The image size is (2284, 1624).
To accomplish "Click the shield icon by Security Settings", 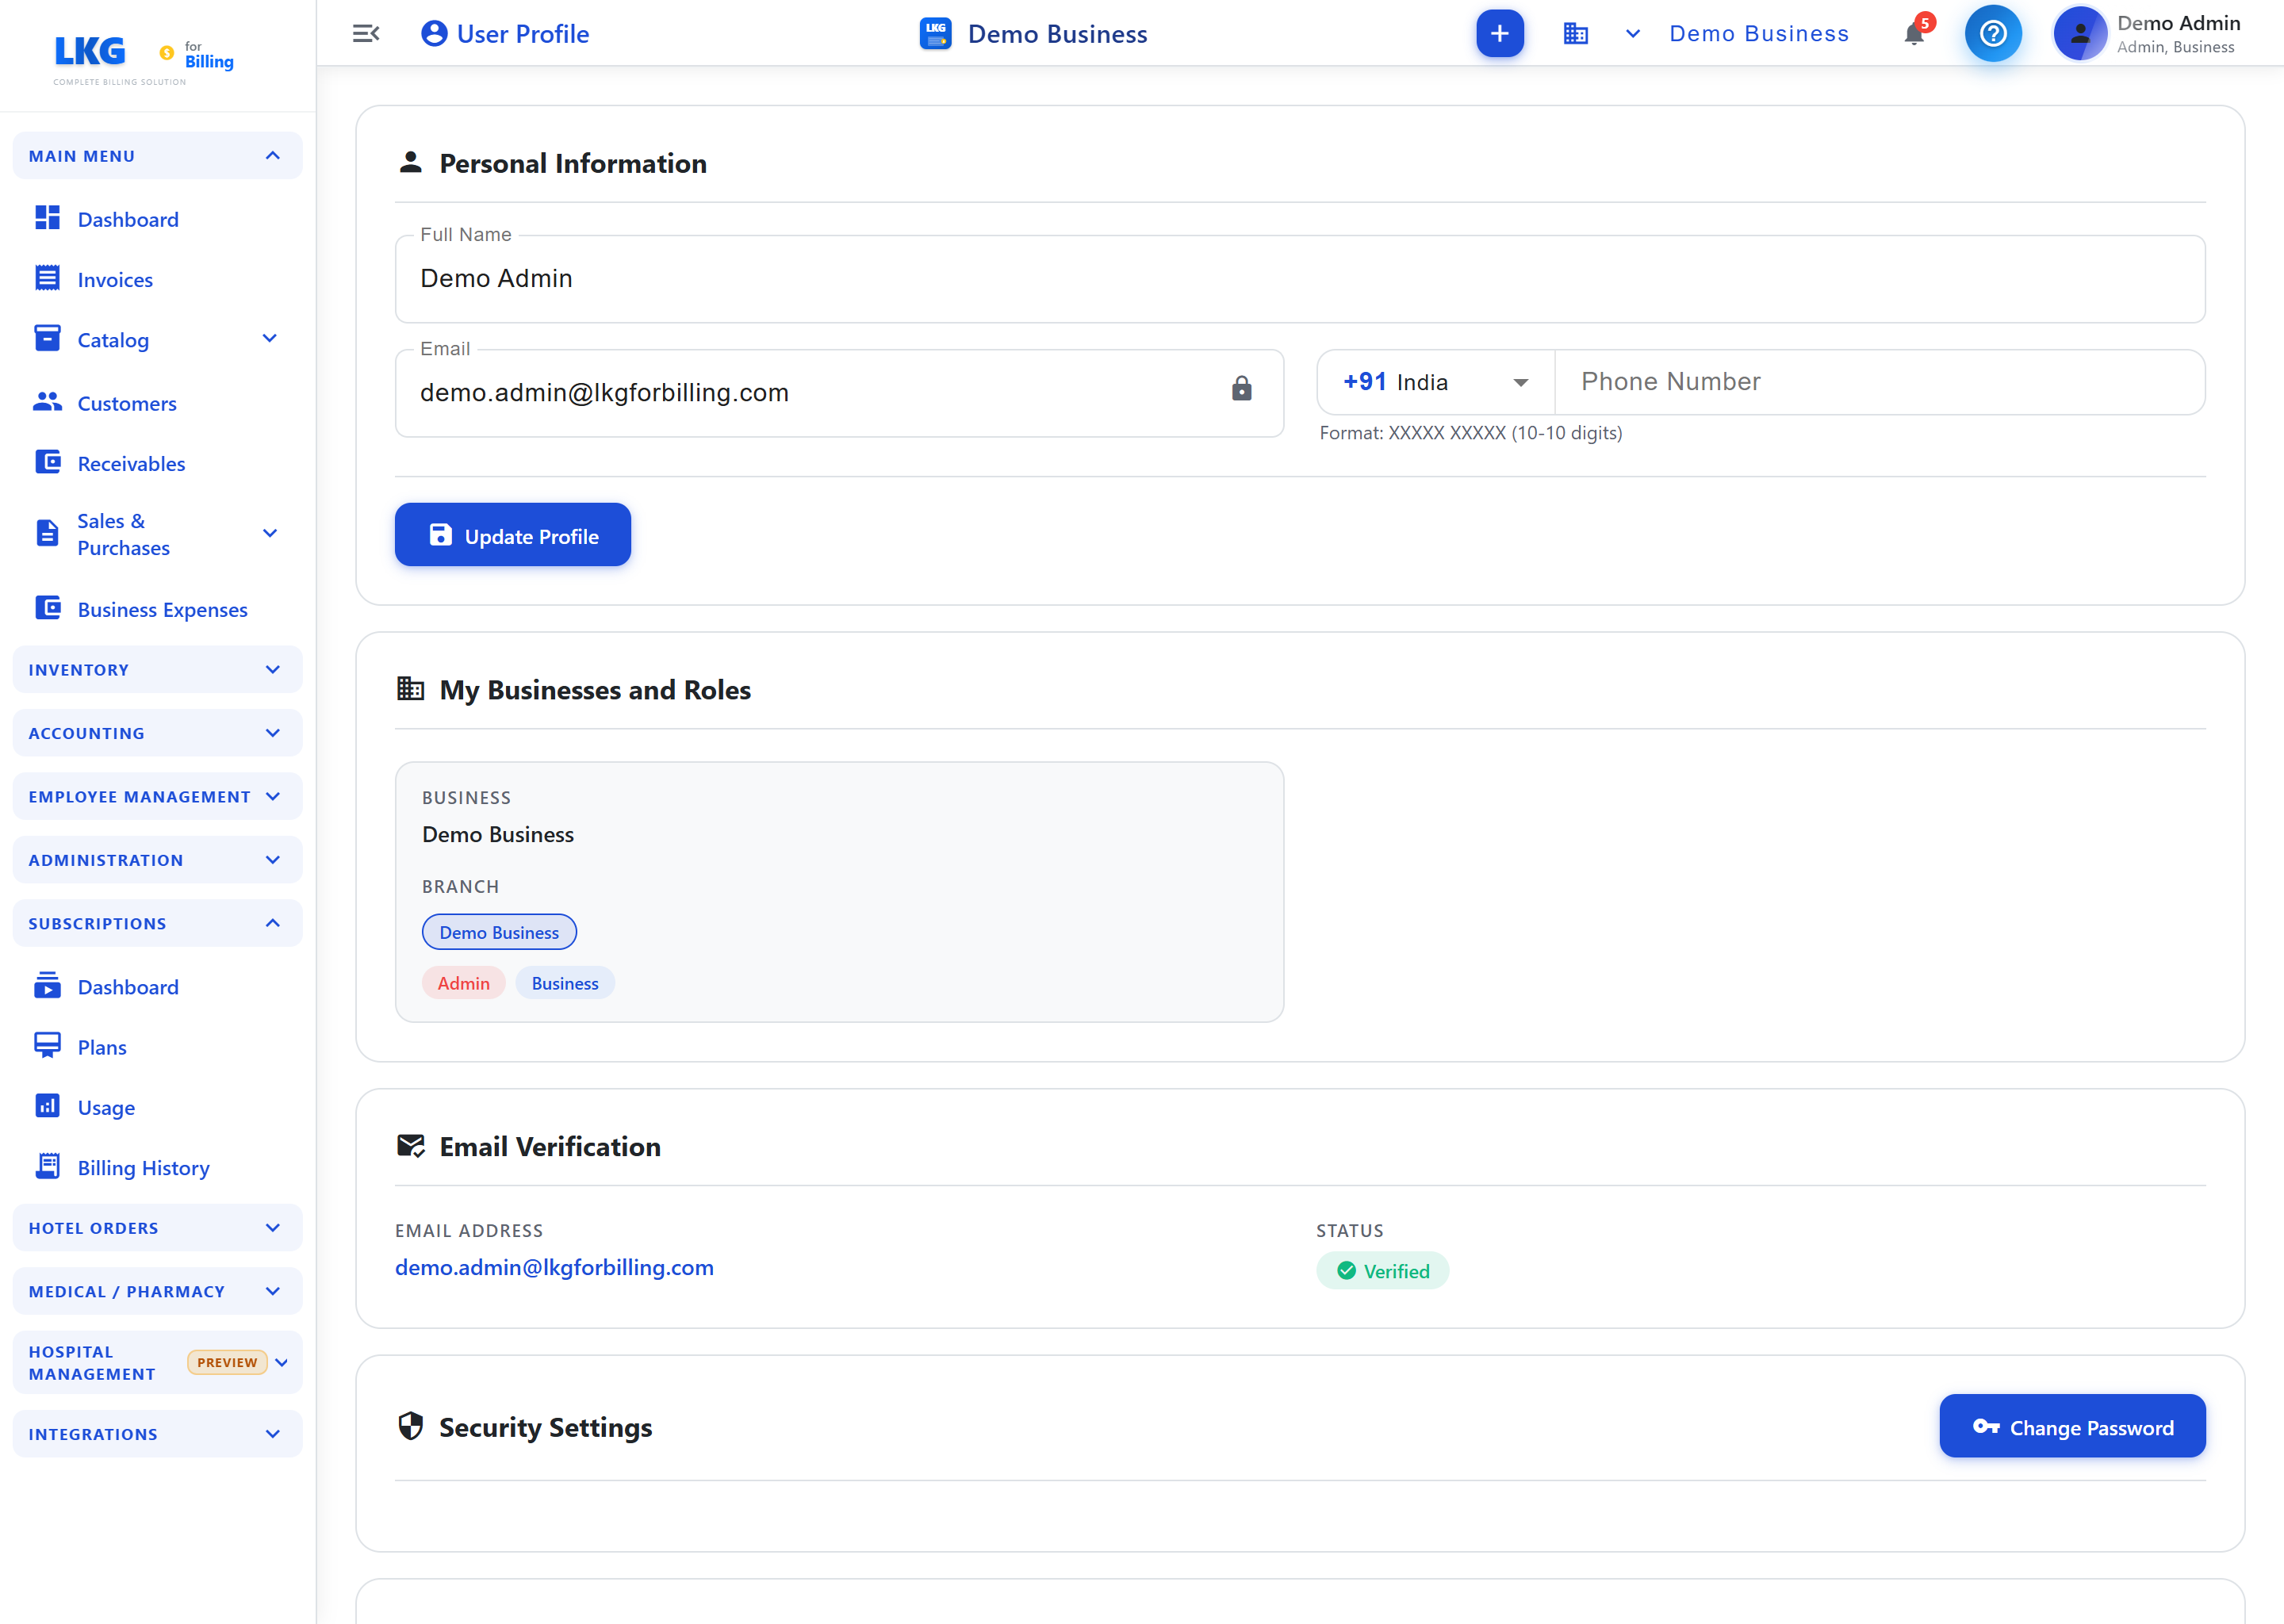I will click(x=410, y=1426).
